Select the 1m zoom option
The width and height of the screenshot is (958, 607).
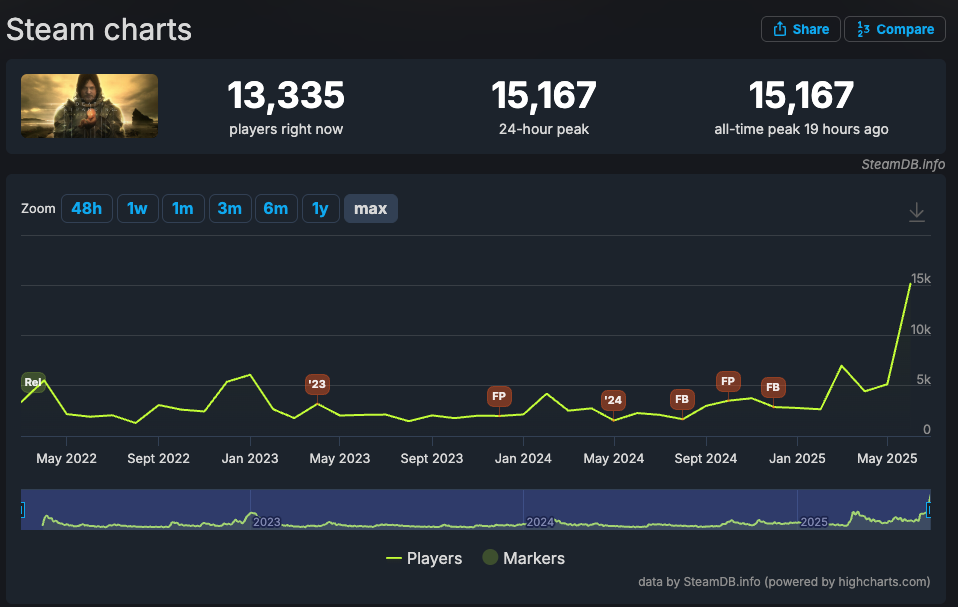pos(183,208)
